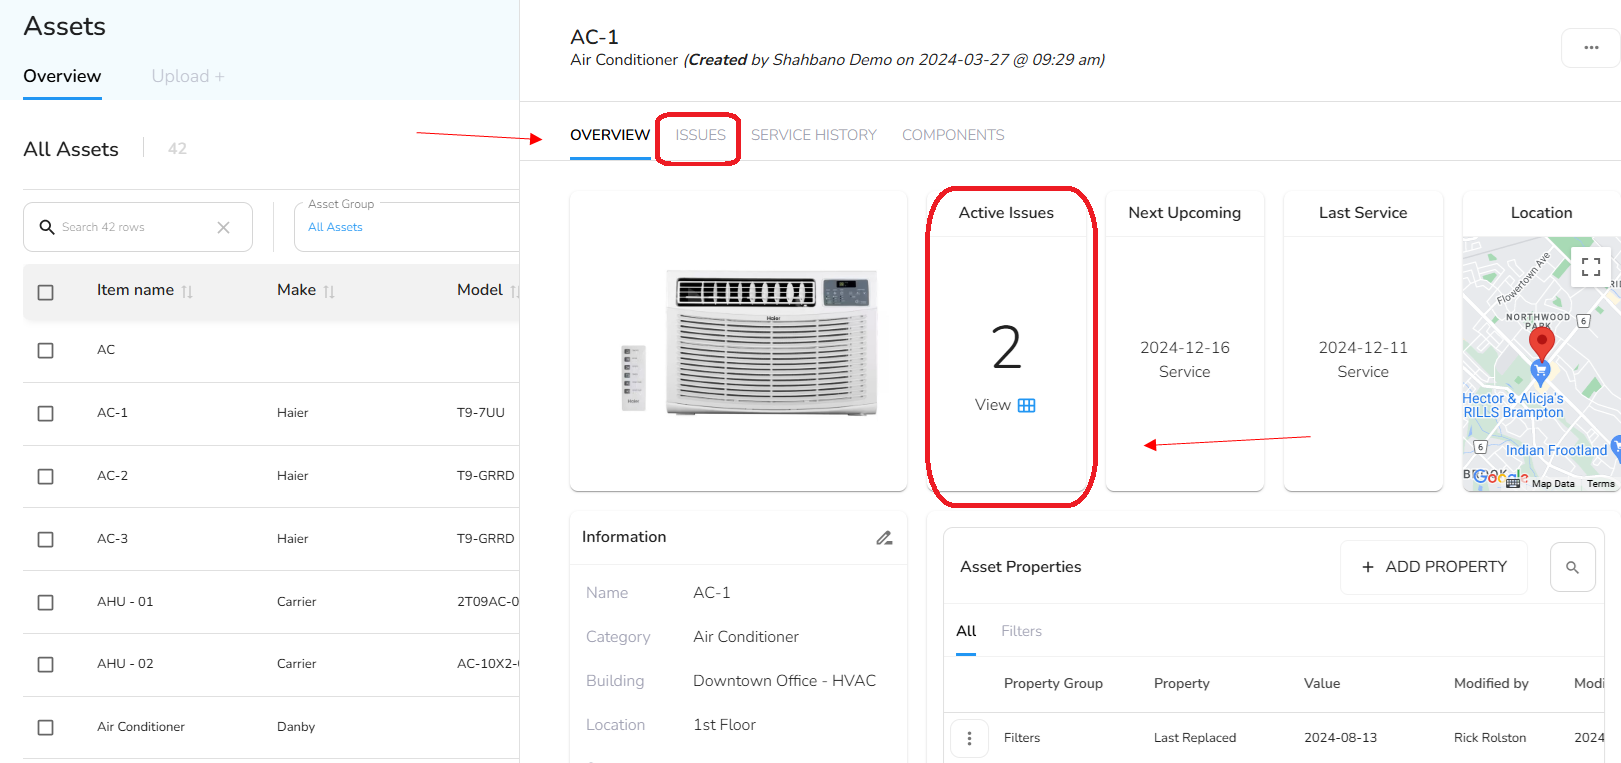Check the box for the AC row
This screenshot has height=763, width=1621.
point(45,350)
